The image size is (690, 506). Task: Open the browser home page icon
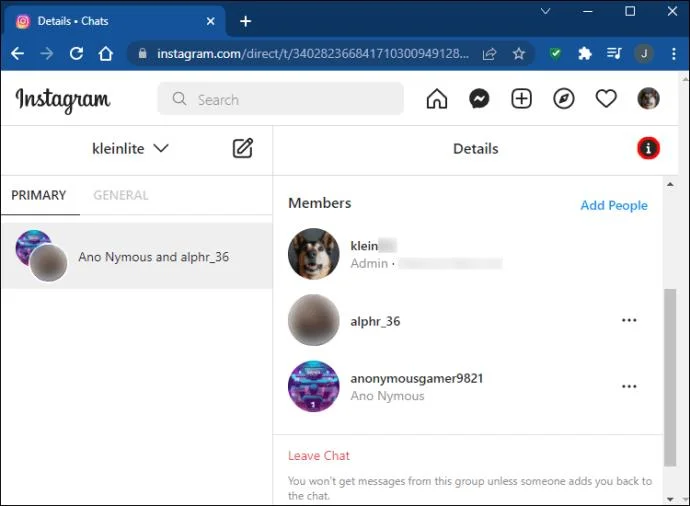pos(106,54)
